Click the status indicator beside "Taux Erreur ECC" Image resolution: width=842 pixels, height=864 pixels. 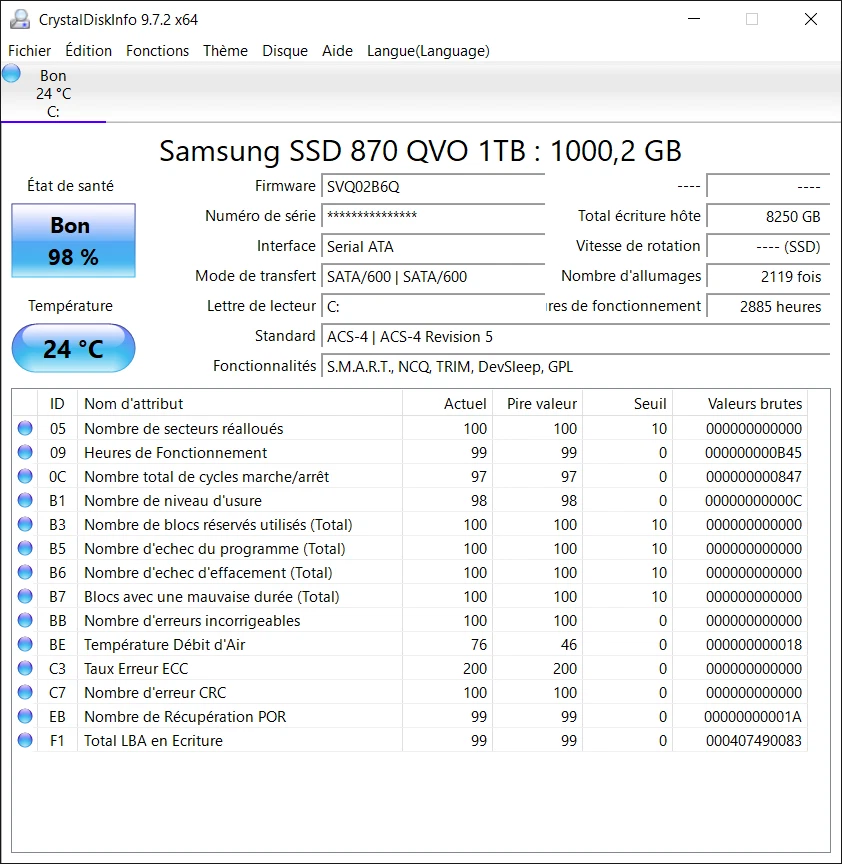[x=24, y=669]
